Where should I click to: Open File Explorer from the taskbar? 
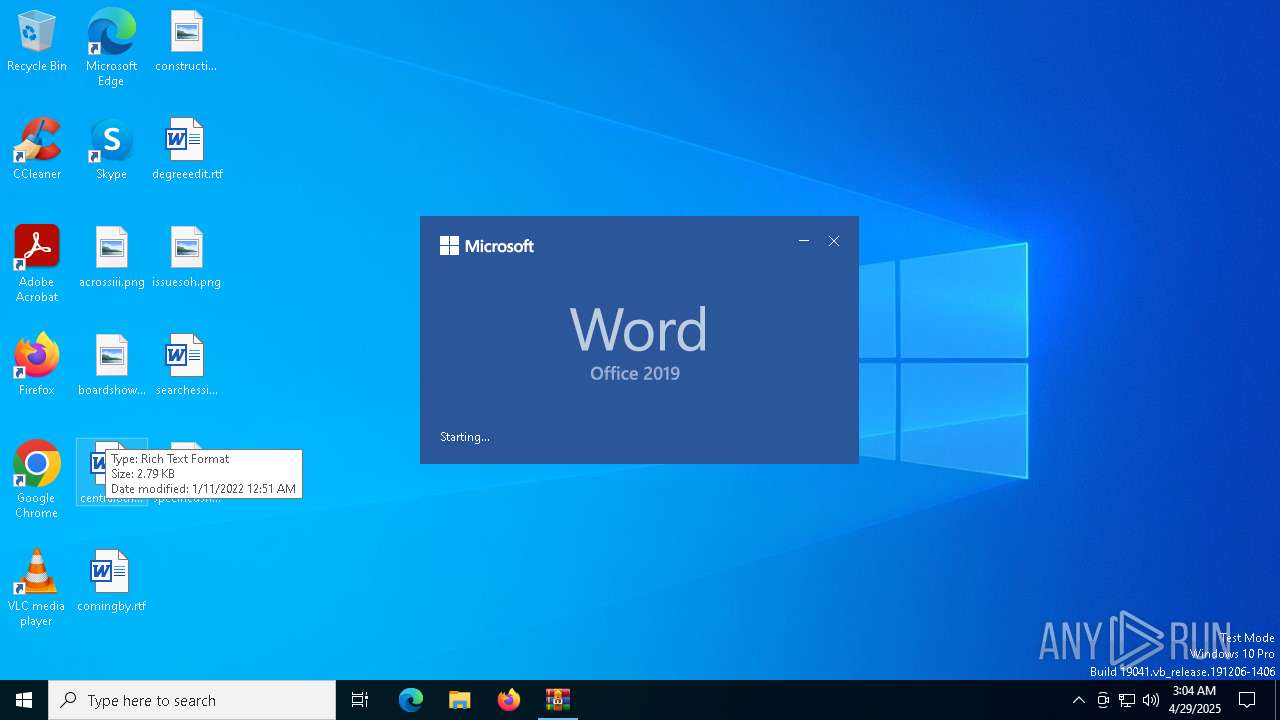coord(459,700)
